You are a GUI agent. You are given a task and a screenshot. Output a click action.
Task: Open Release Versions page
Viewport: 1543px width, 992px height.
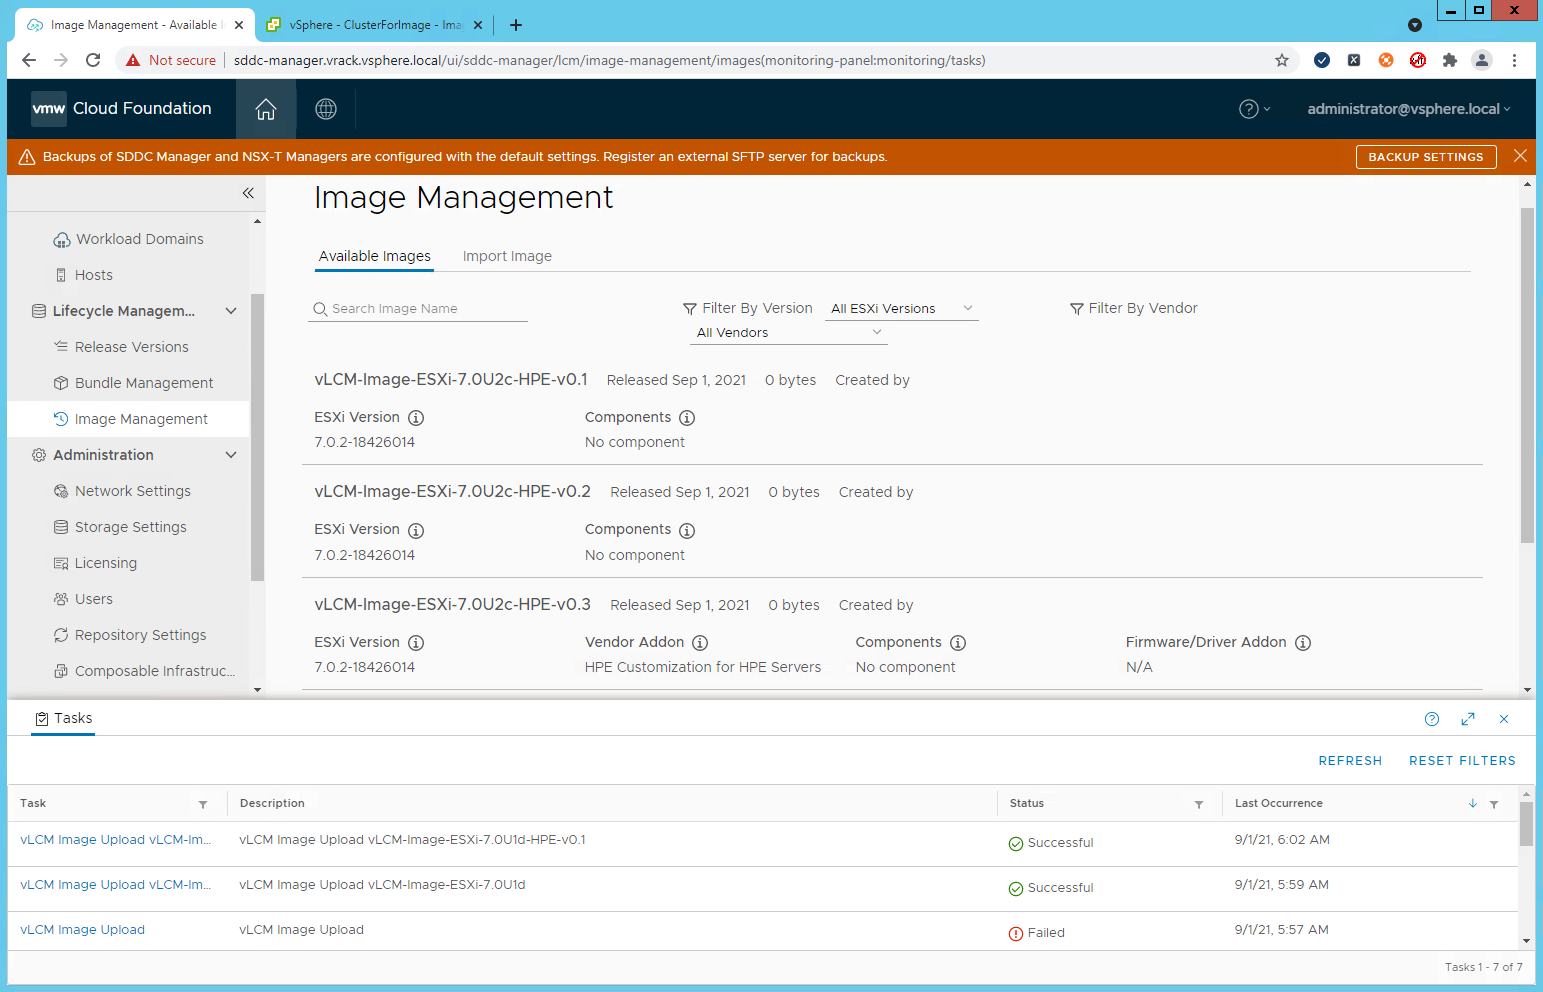[x=131, y=347]
